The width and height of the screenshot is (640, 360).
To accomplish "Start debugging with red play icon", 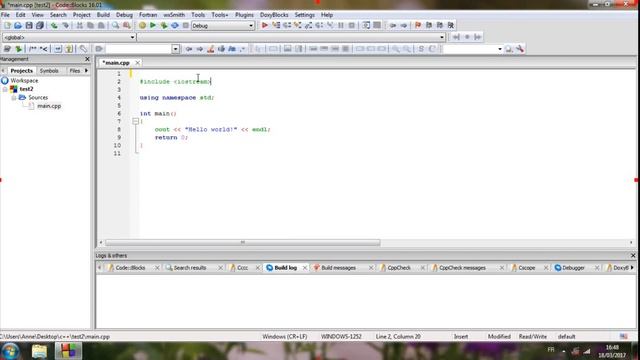I will 264,25.
